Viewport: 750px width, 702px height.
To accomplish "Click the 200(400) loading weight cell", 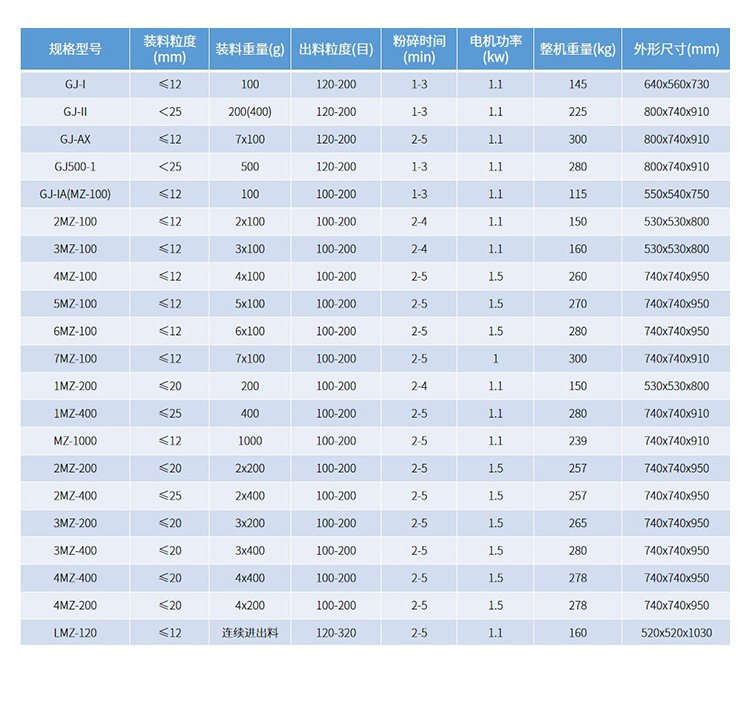I will (249, 112).
